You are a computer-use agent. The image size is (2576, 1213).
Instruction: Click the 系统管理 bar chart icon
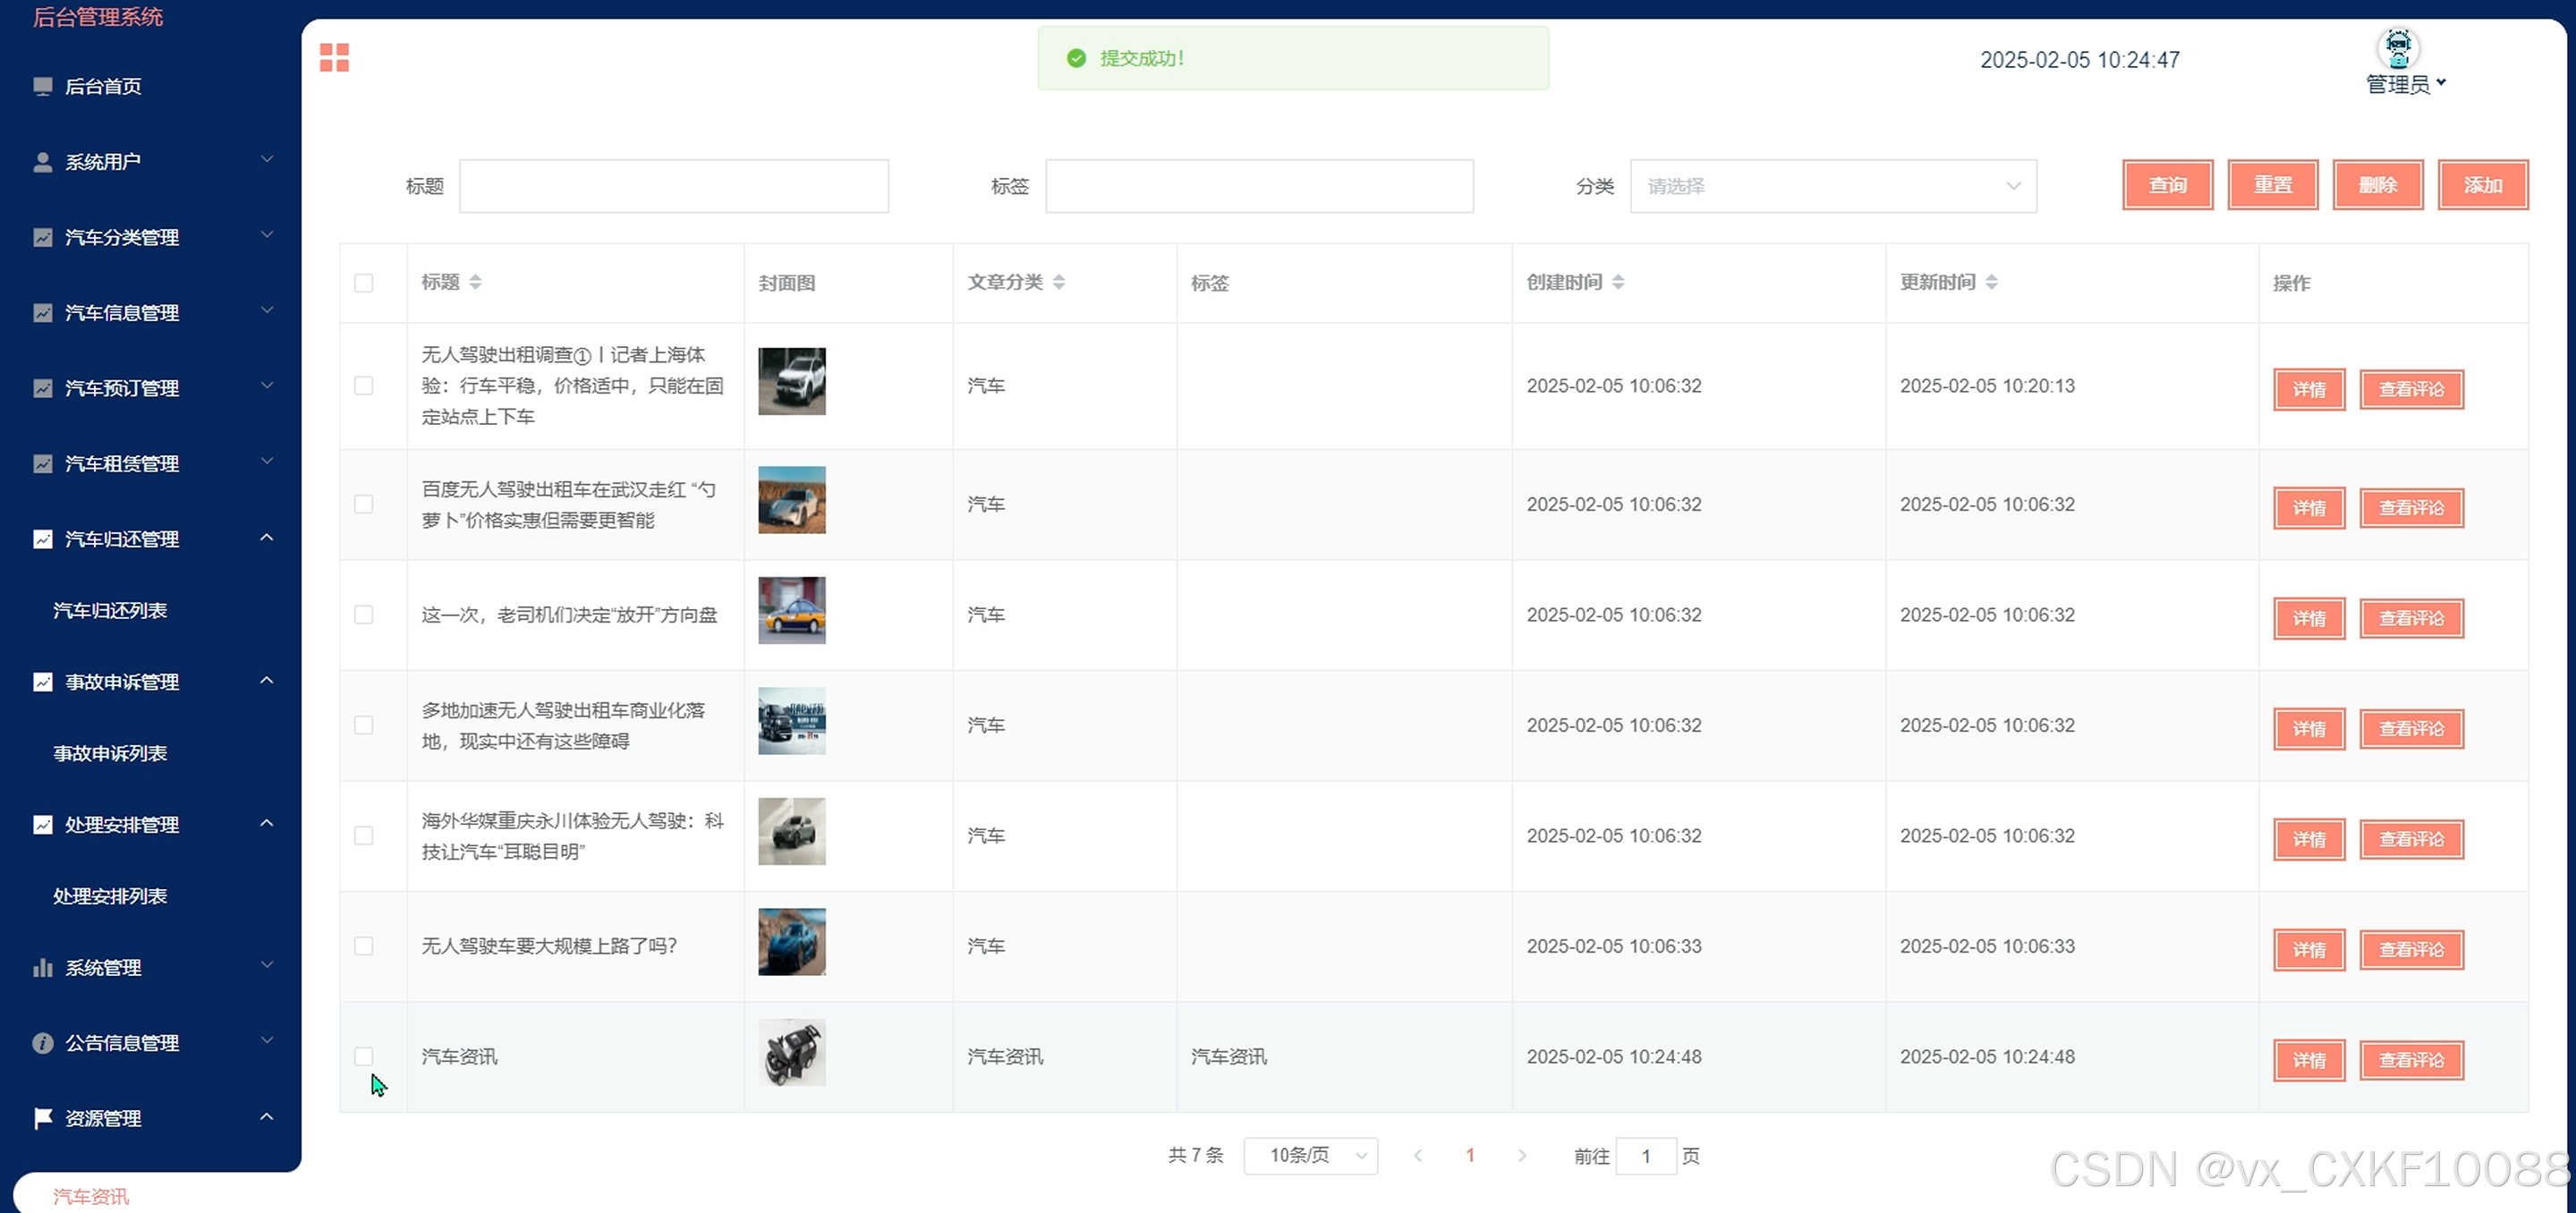(42, 968)
